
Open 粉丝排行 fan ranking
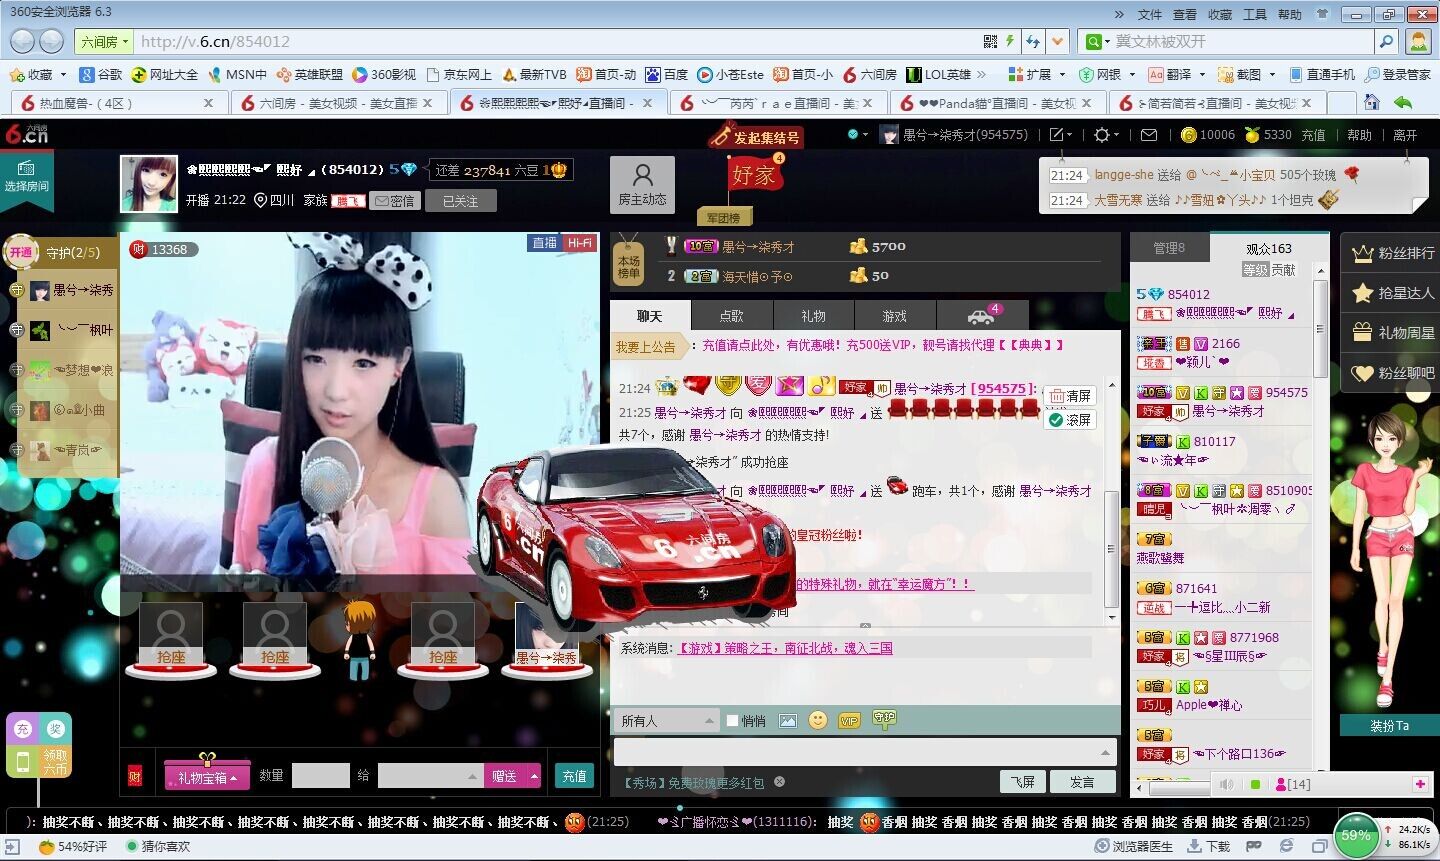[1394, 254]
